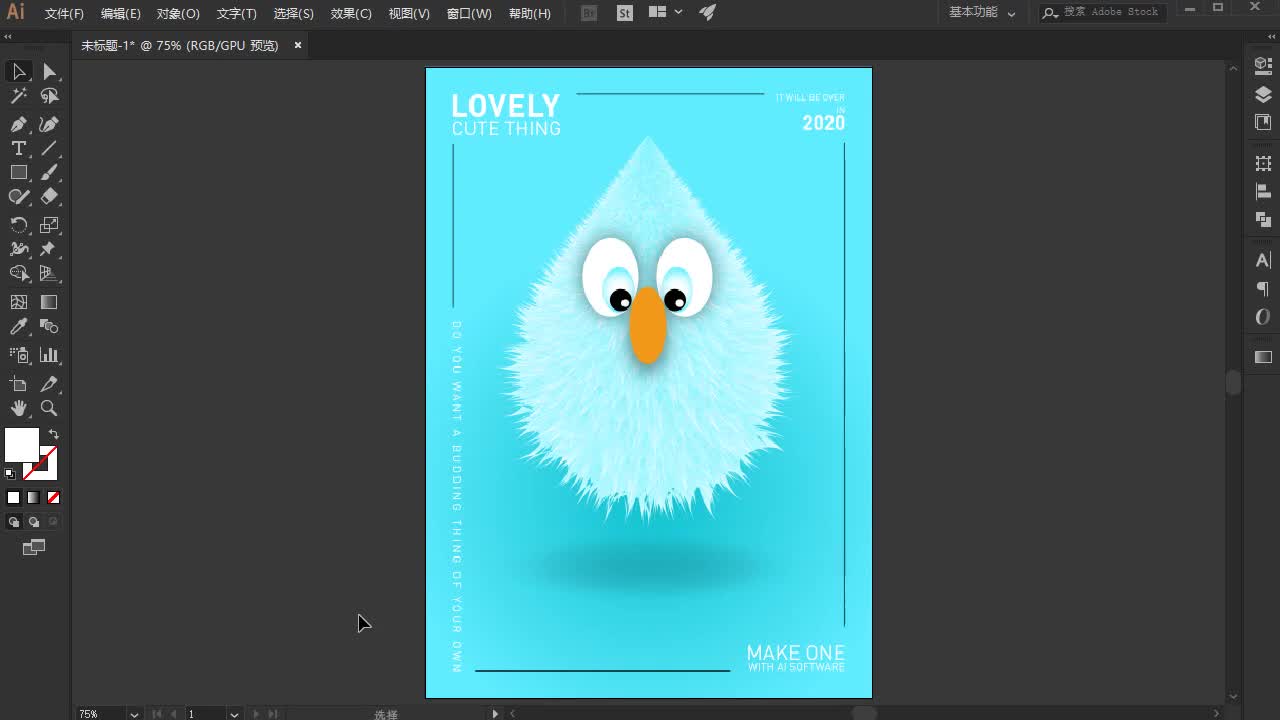Select the Direct Selection tool
Screen dimensions: 1280x720
(x=49, y=71)
